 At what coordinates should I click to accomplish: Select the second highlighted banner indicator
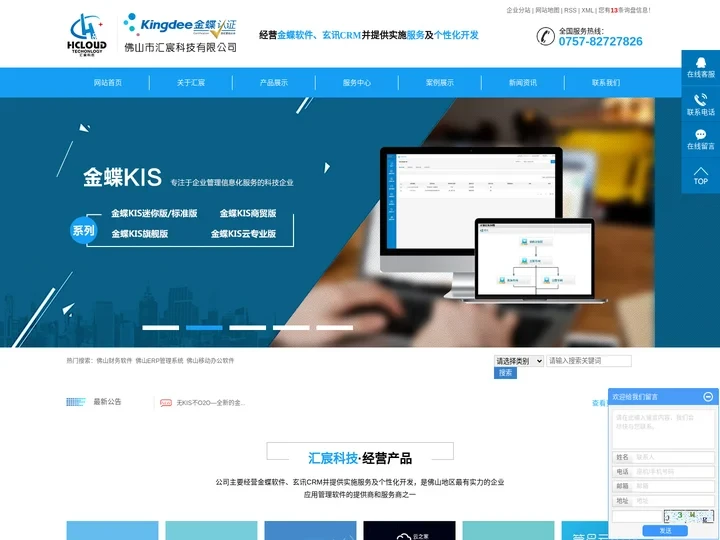point(204,327)
